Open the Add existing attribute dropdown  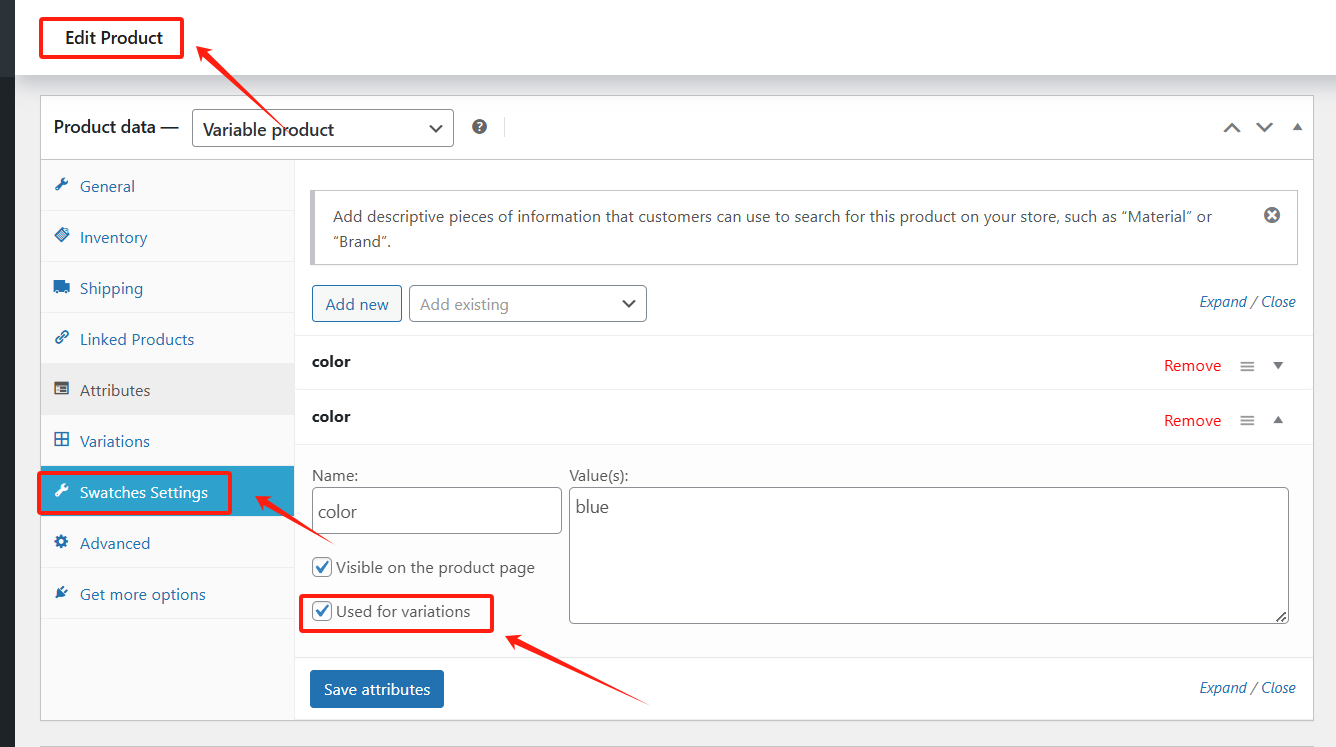527,304
